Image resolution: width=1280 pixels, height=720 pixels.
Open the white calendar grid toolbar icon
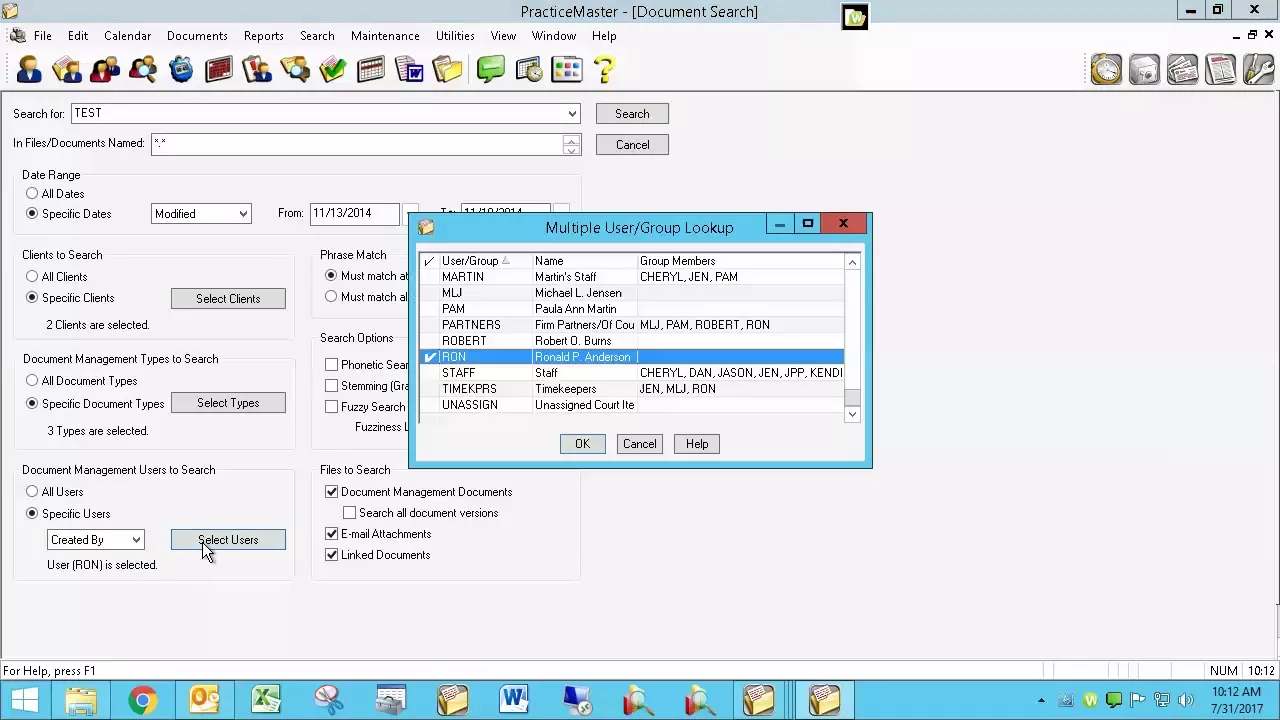pos(371,69)
